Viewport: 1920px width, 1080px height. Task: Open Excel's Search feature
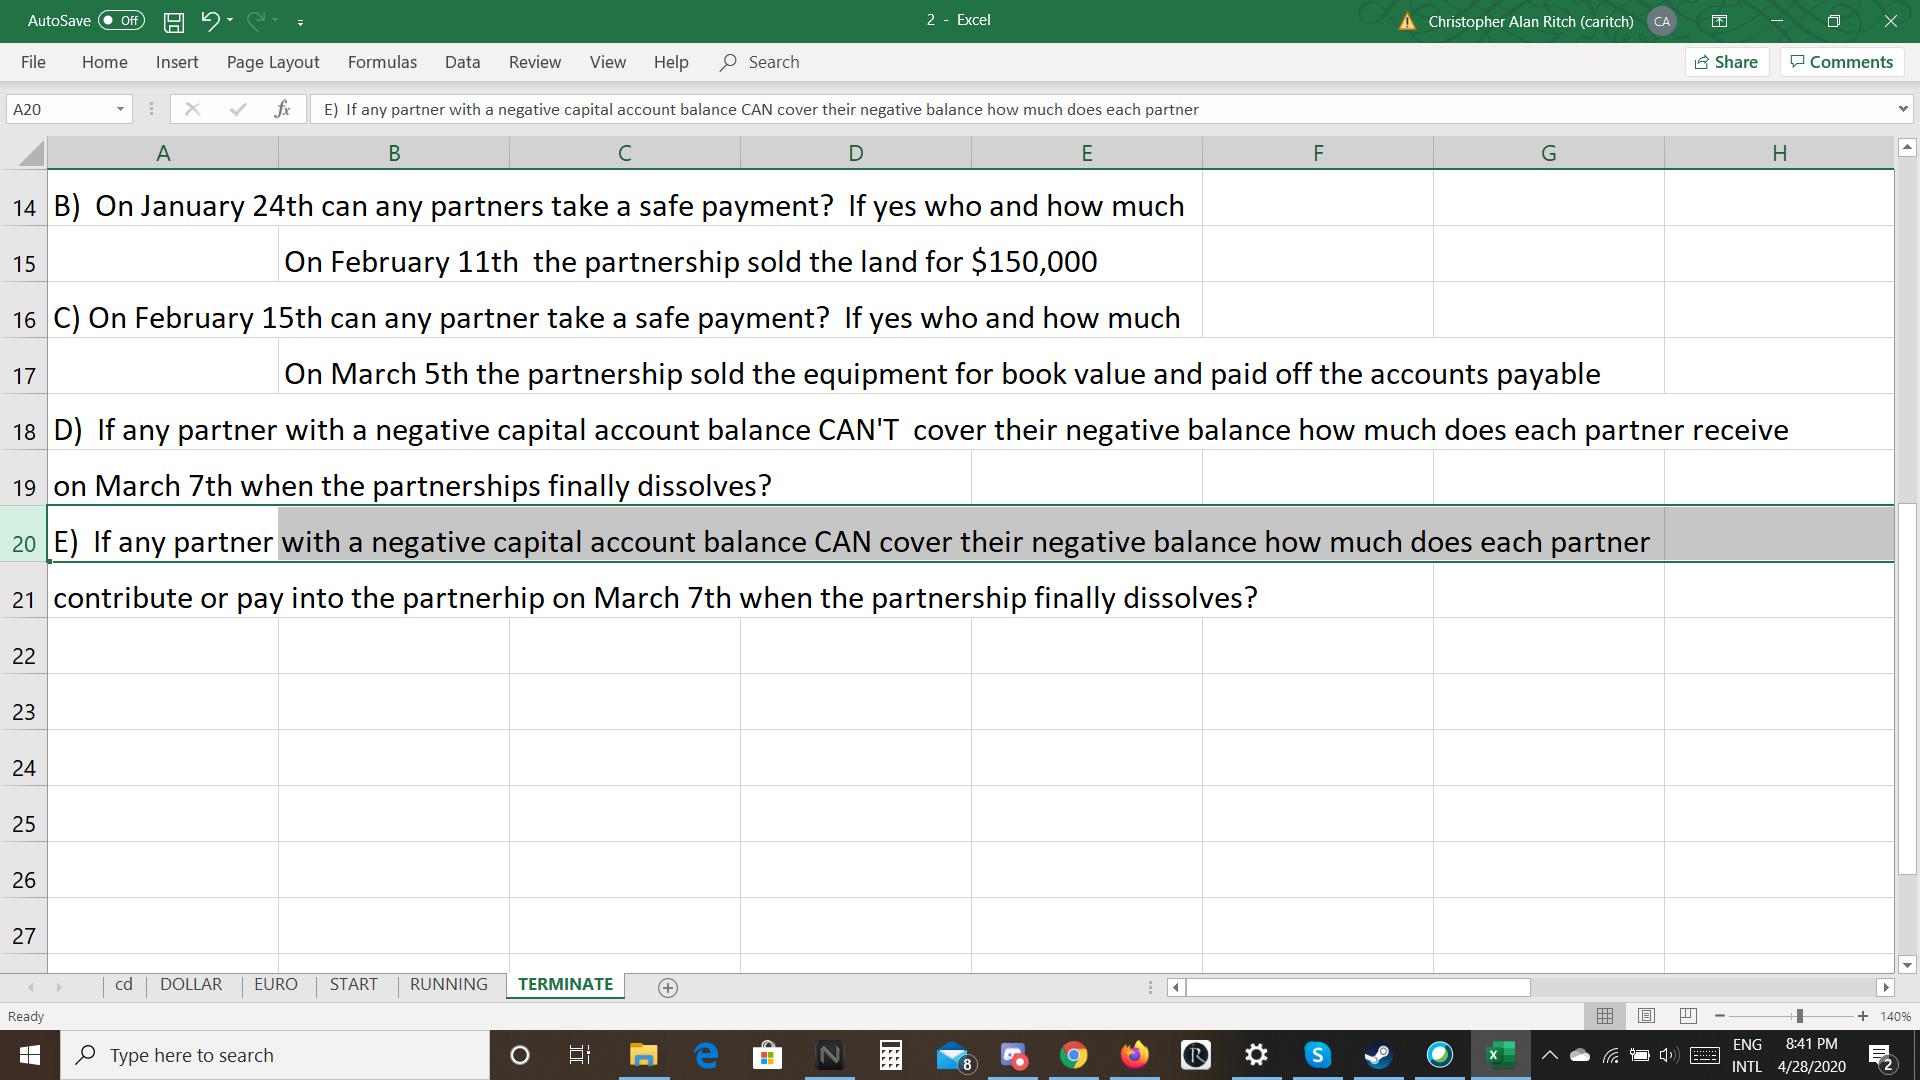click(x=760, y=62)
